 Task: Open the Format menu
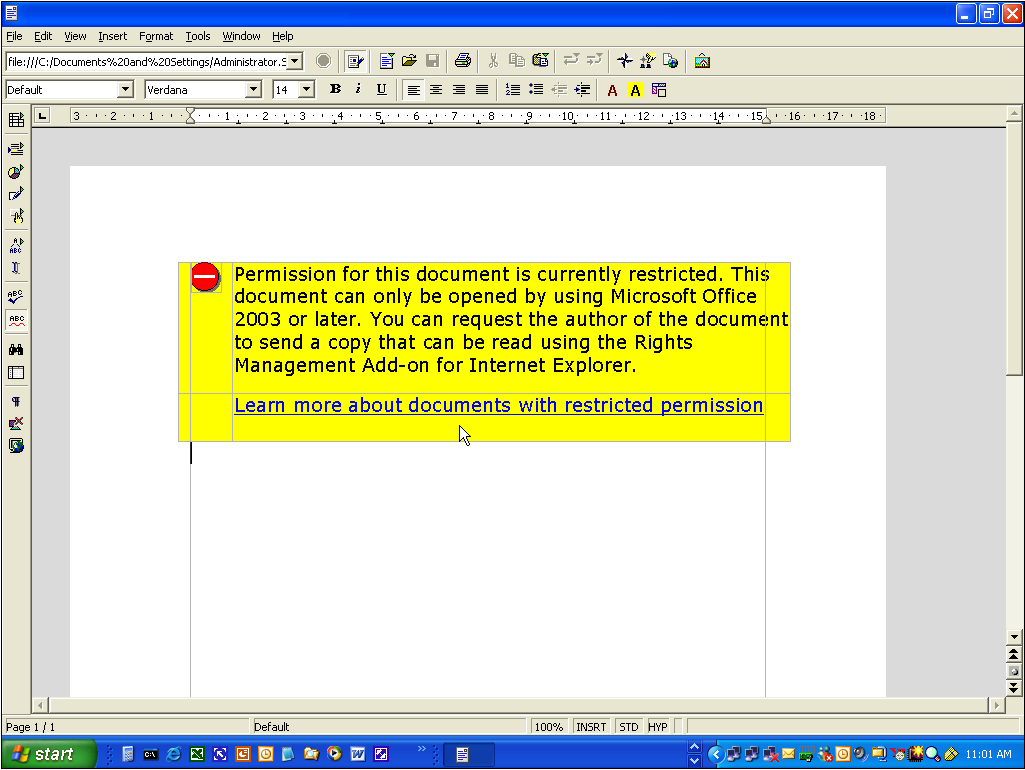(156, 36)
